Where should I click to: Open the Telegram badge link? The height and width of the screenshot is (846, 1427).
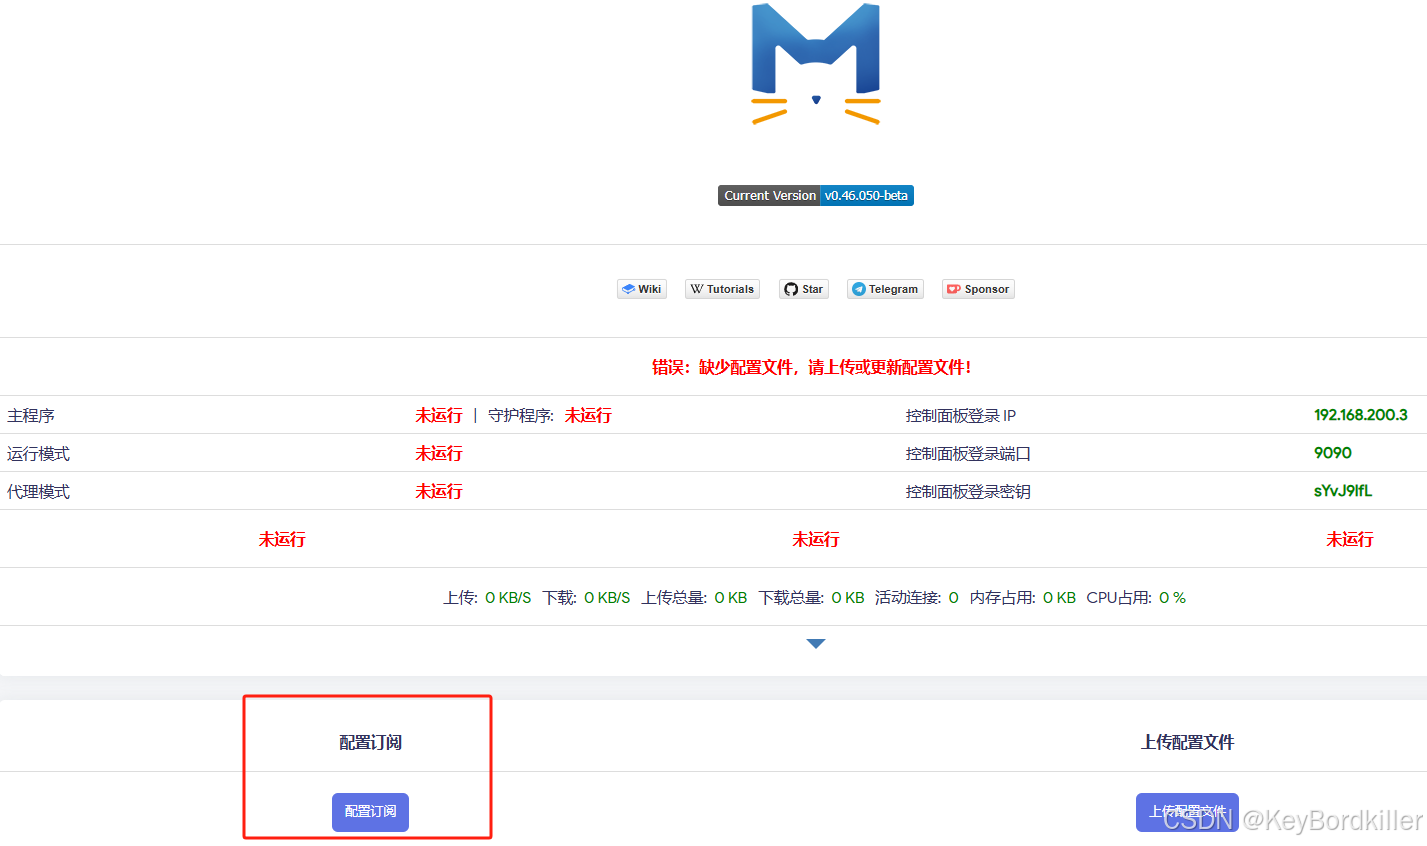885,289
